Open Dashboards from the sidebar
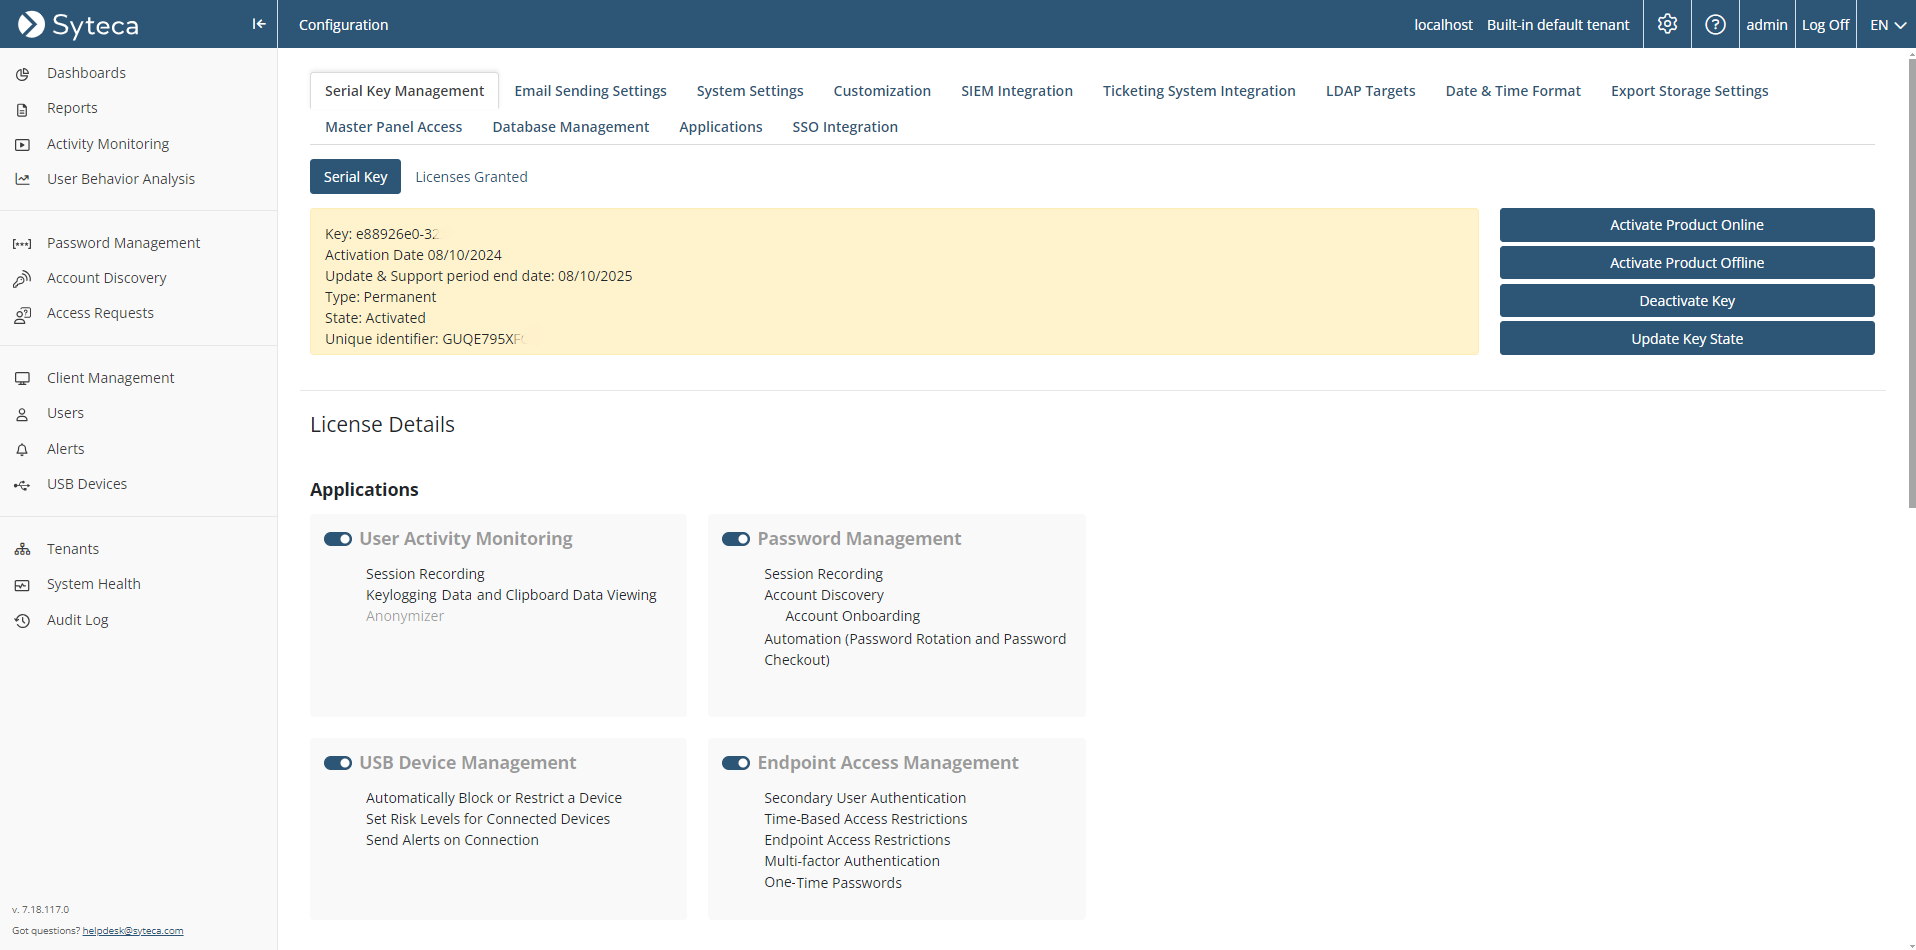 (86, 73)
